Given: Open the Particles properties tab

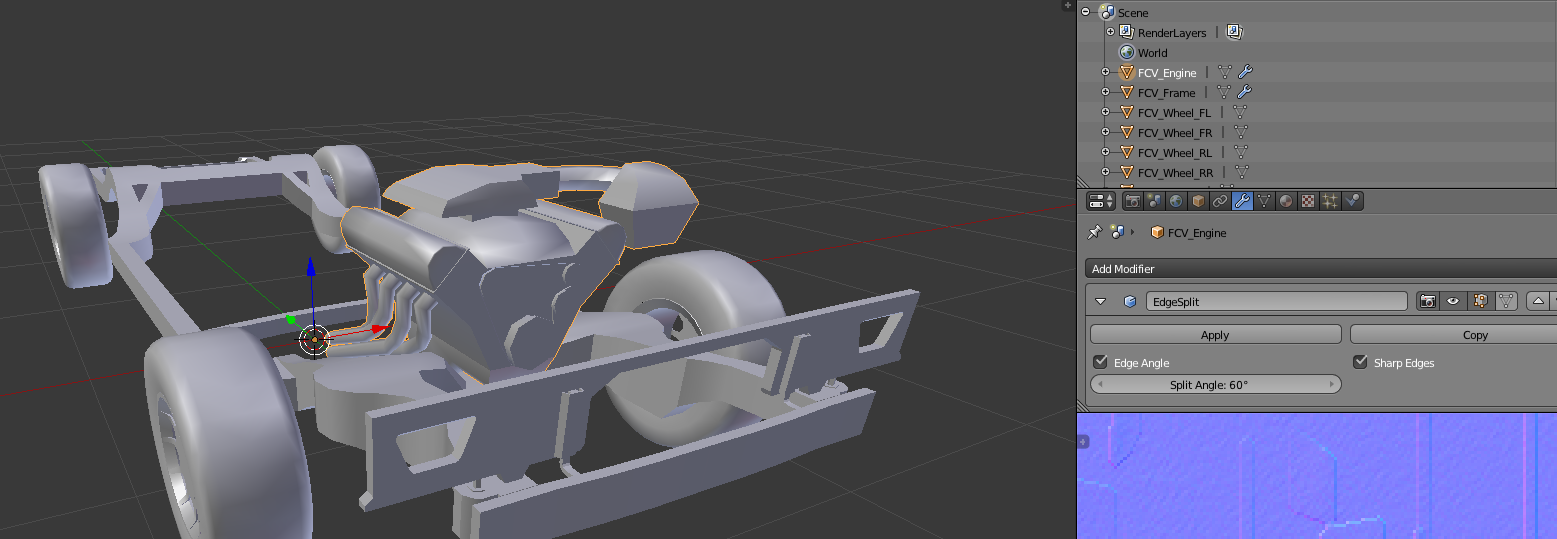Looking at the screenshot, I should [x=1330, y=201].
